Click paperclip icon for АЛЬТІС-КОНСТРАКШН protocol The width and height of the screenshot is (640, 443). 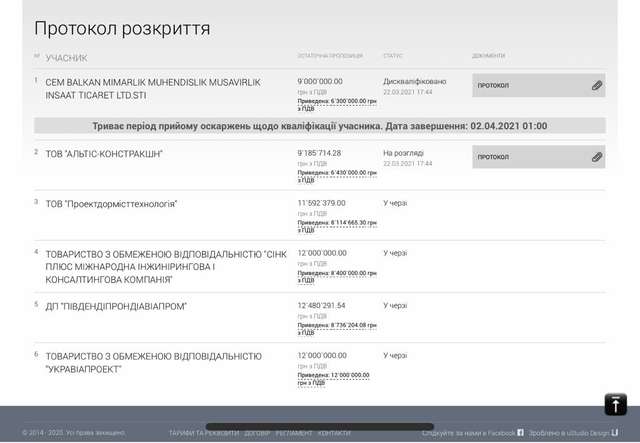pos(596,157)
